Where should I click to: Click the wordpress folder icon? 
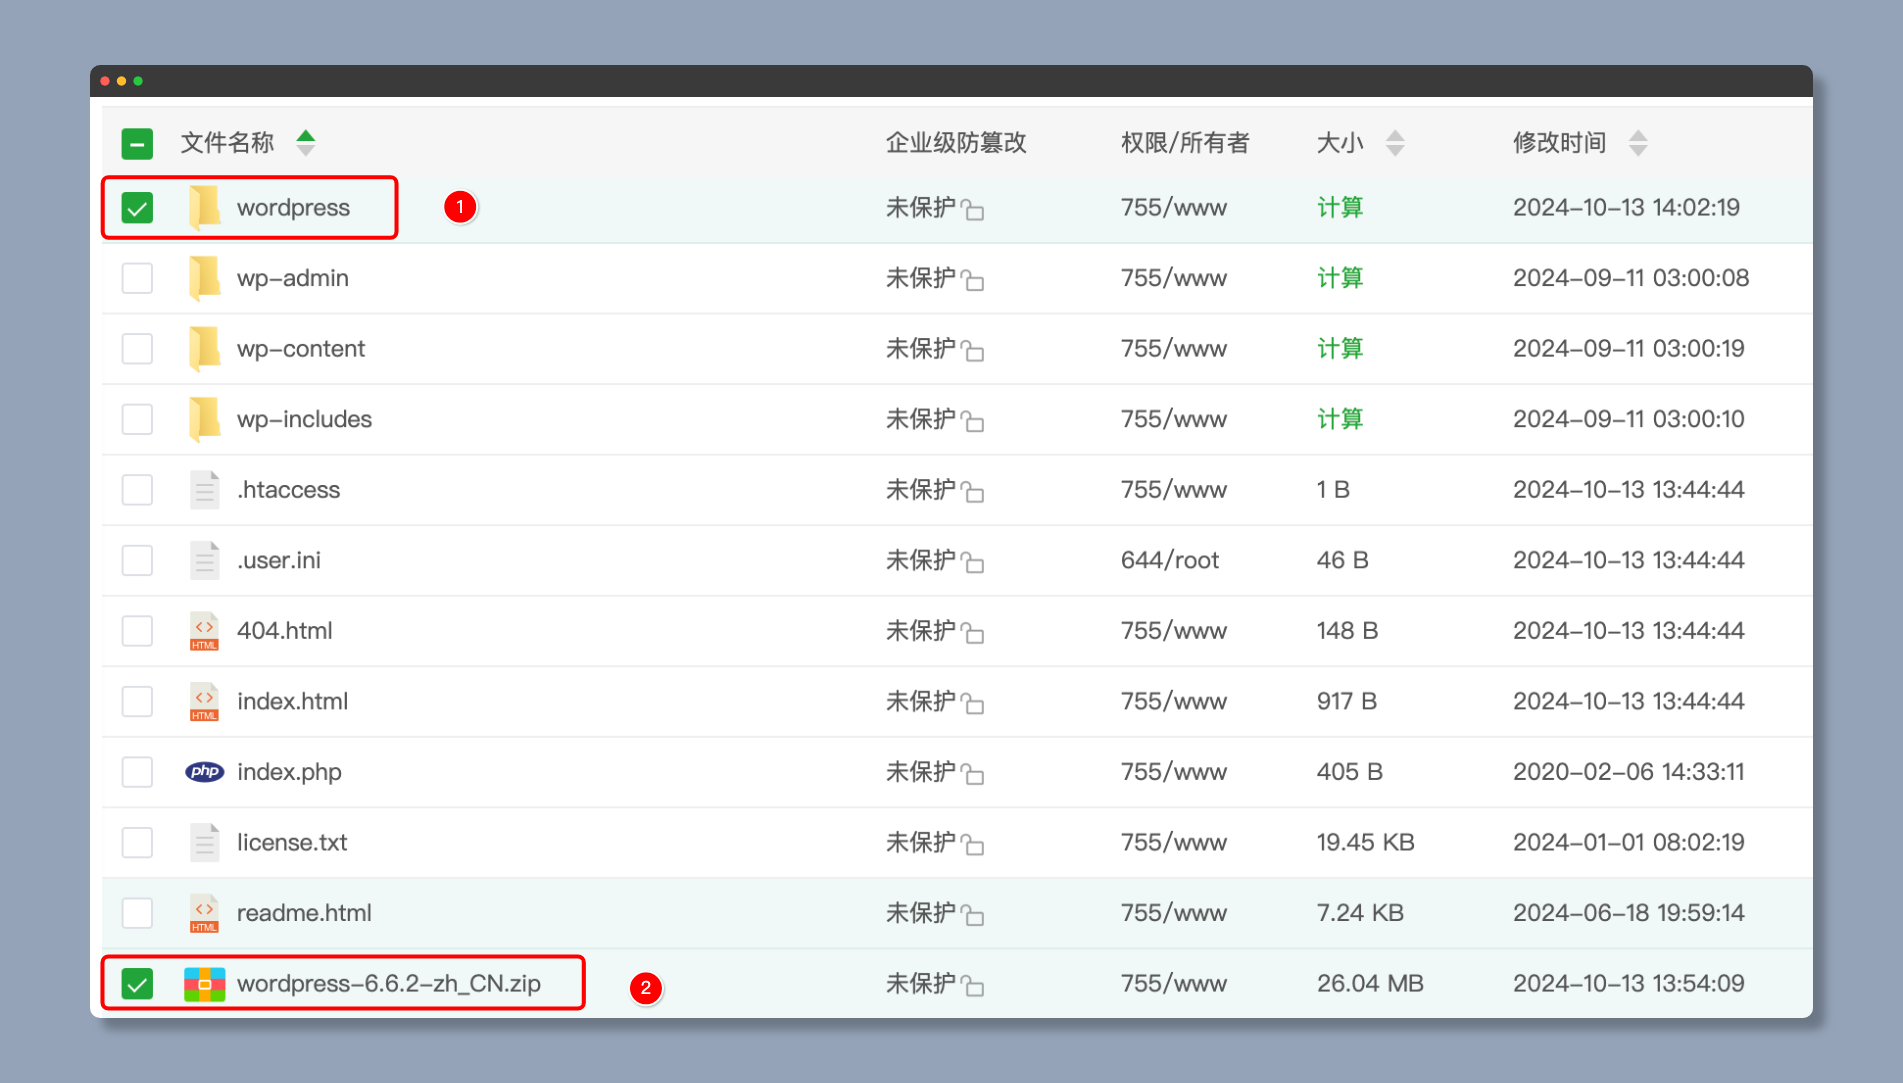tap(204, 208)
